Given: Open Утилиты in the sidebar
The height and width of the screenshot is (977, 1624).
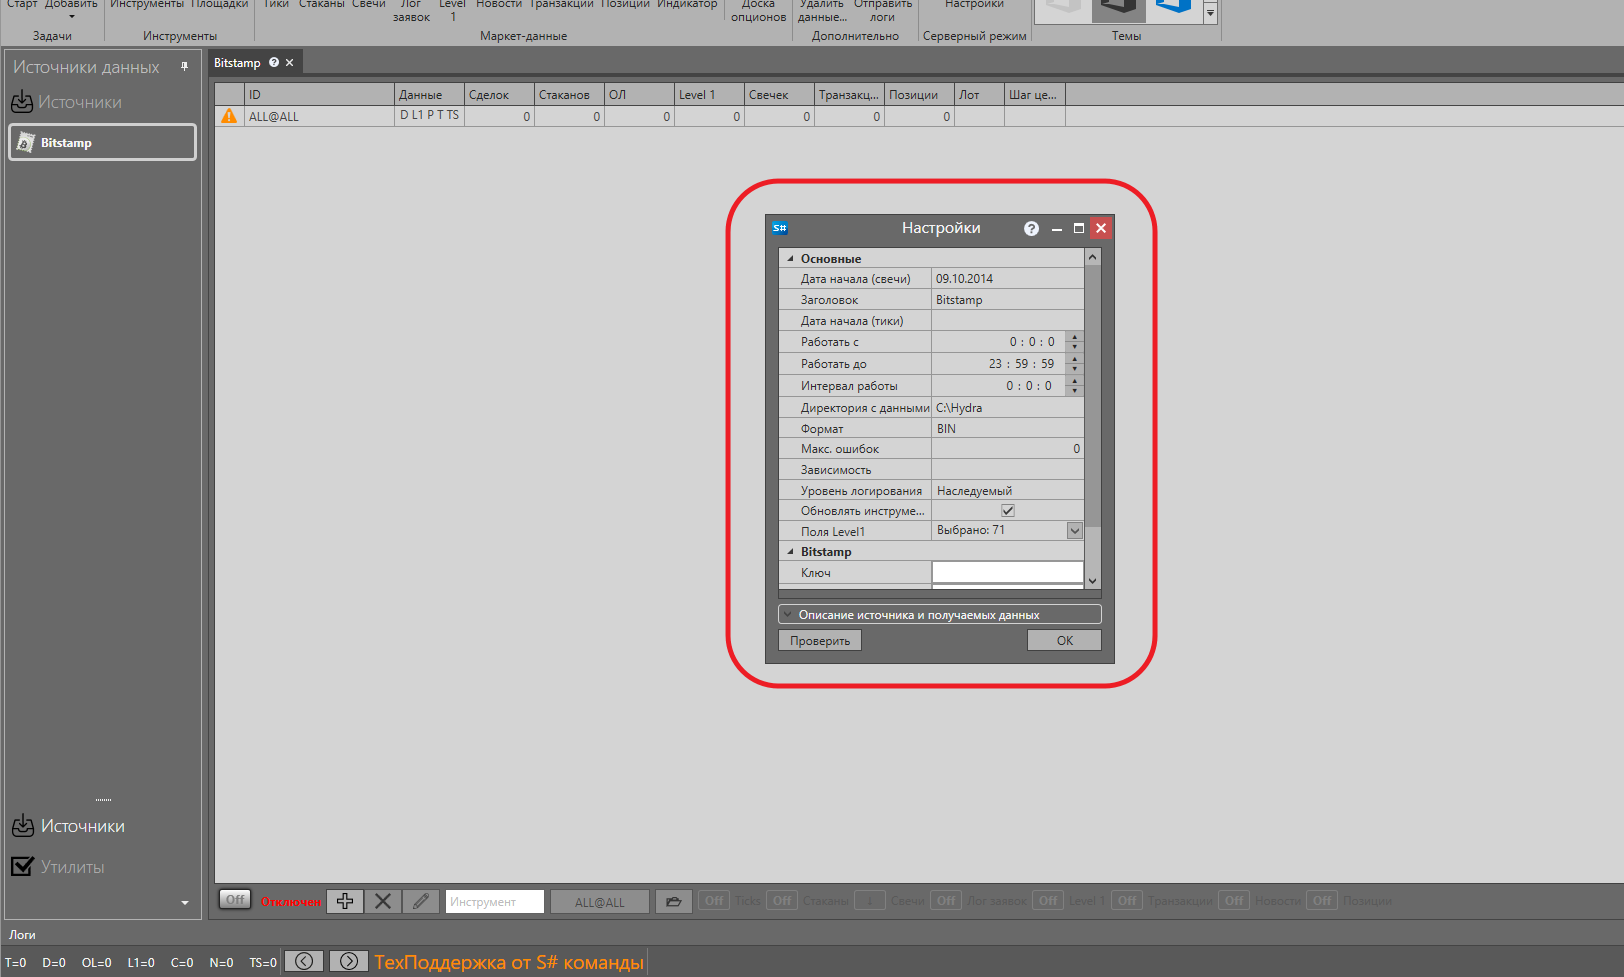Looking at the screenshot, I should point(58,867).
